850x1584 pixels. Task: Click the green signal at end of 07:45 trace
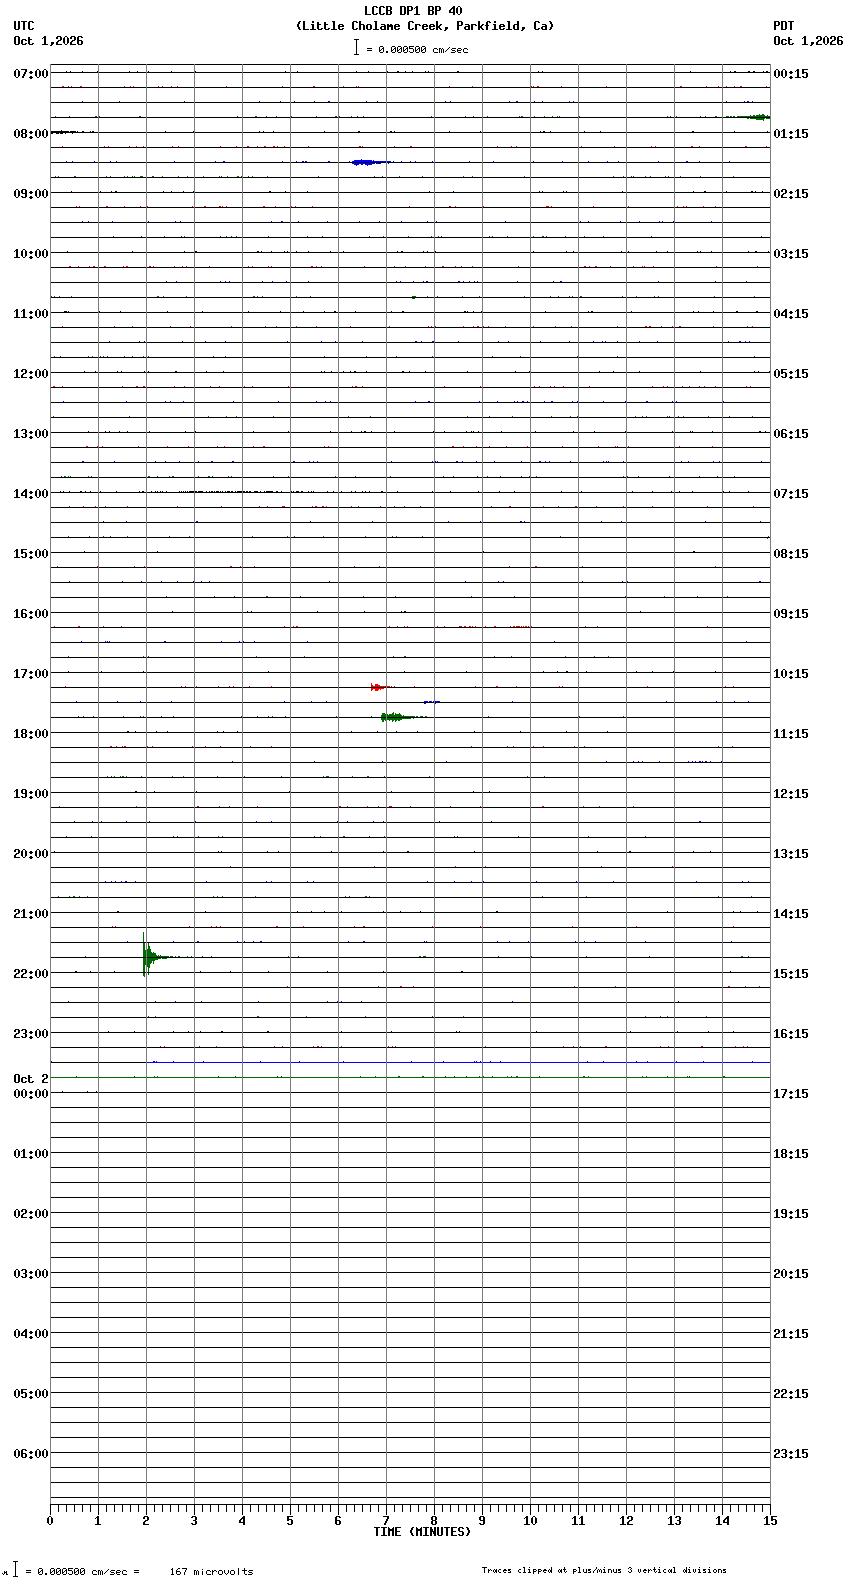747,117
